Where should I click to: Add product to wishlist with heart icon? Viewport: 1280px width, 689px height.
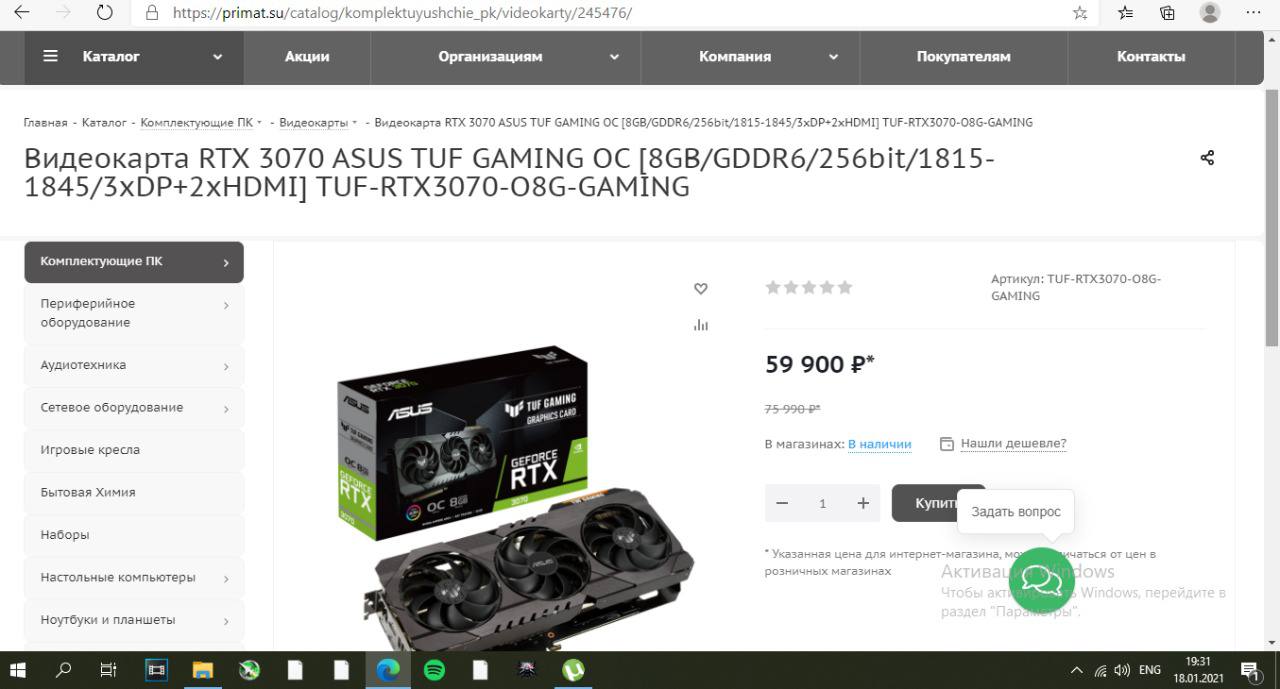tap(700, 289)
